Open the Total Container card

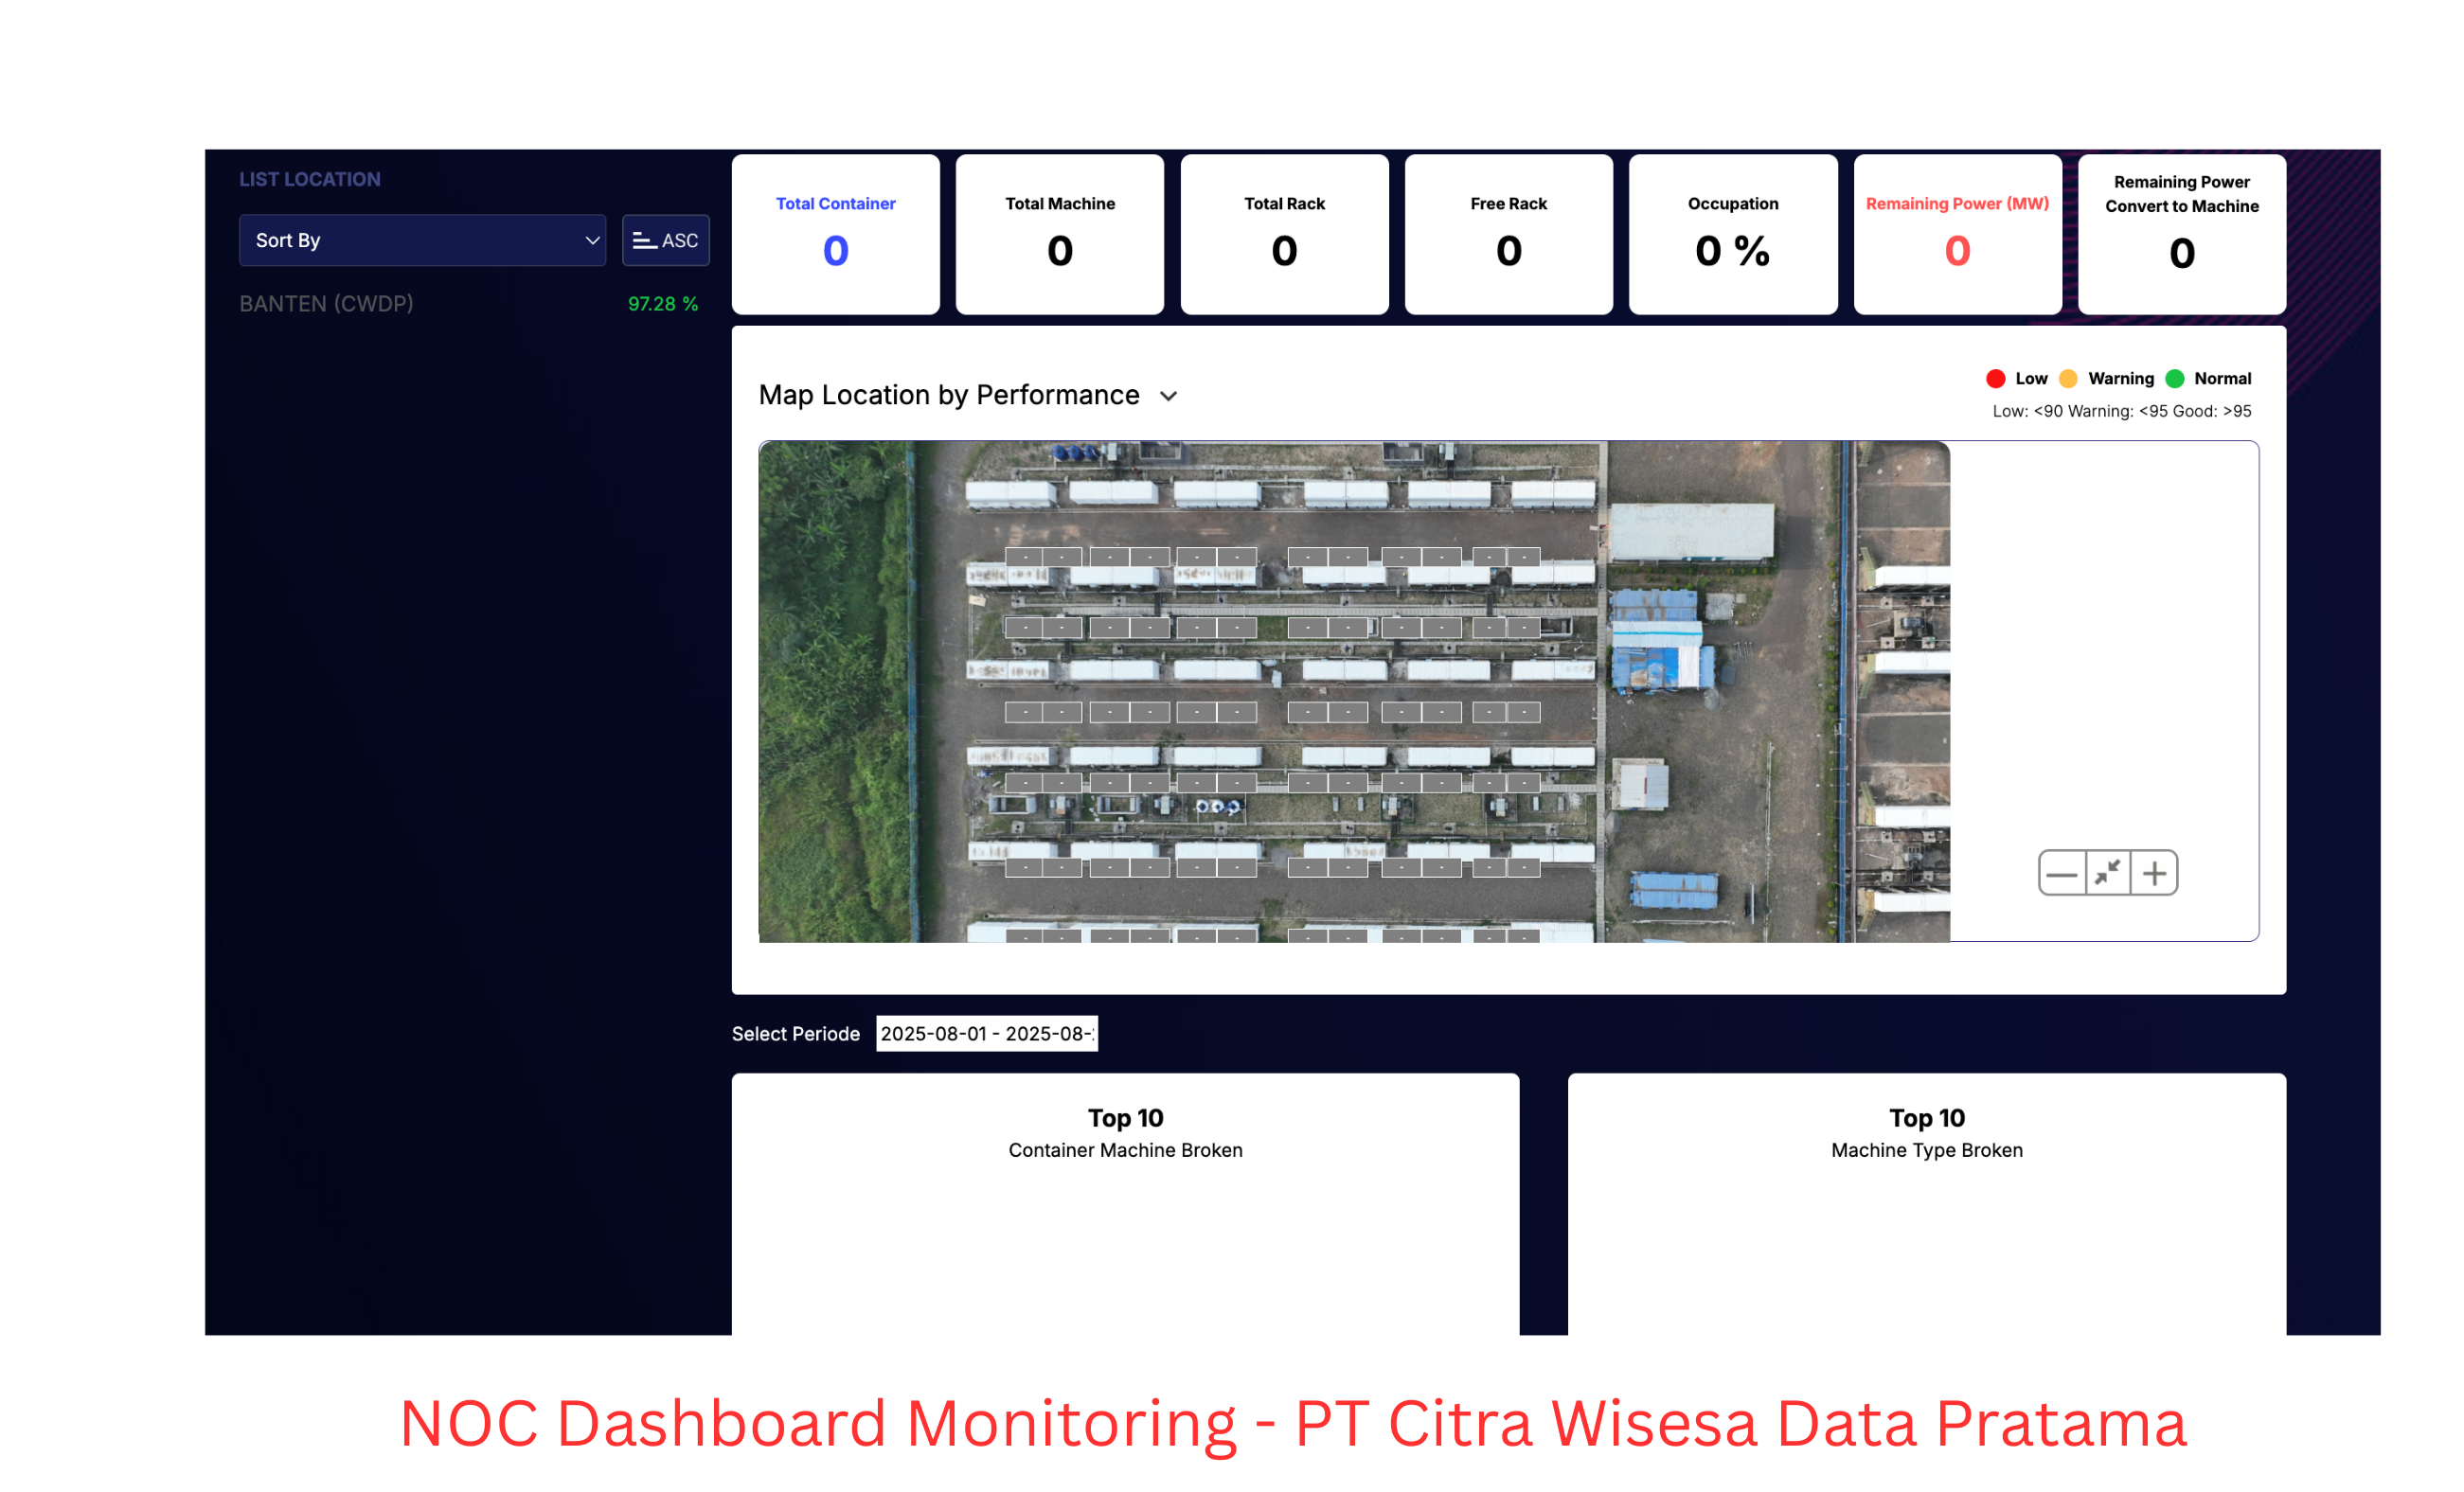click(x=835, y=234)
